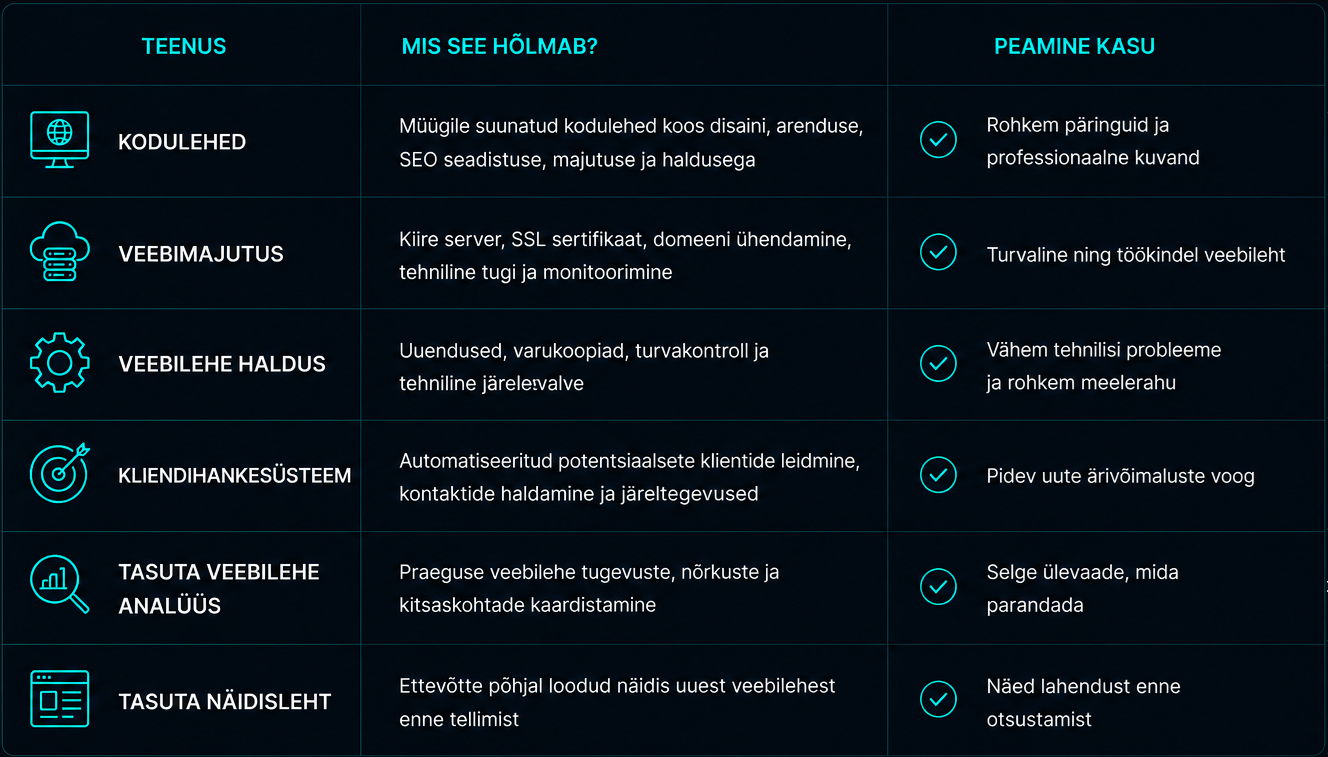
Task: Click the globe monitor icon beside Kodulehed
Action: click(59, 140)
